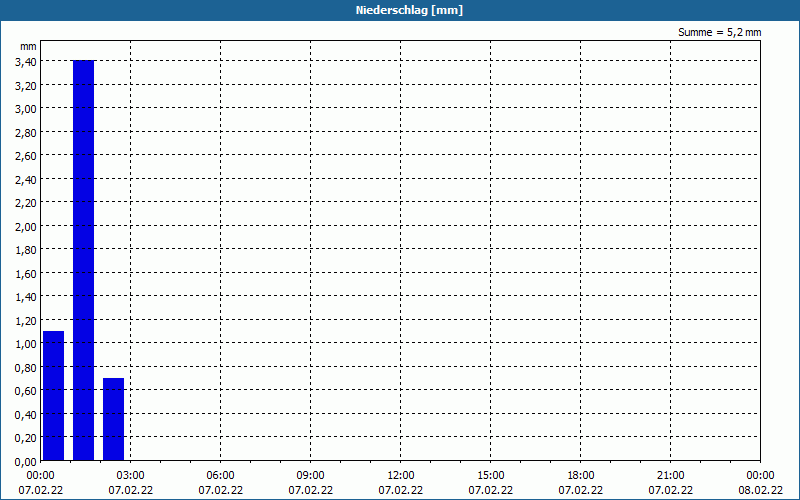The image size is (800, 500).
Task: Click the 2,20 y-axis value
Action: coord(26,203)
